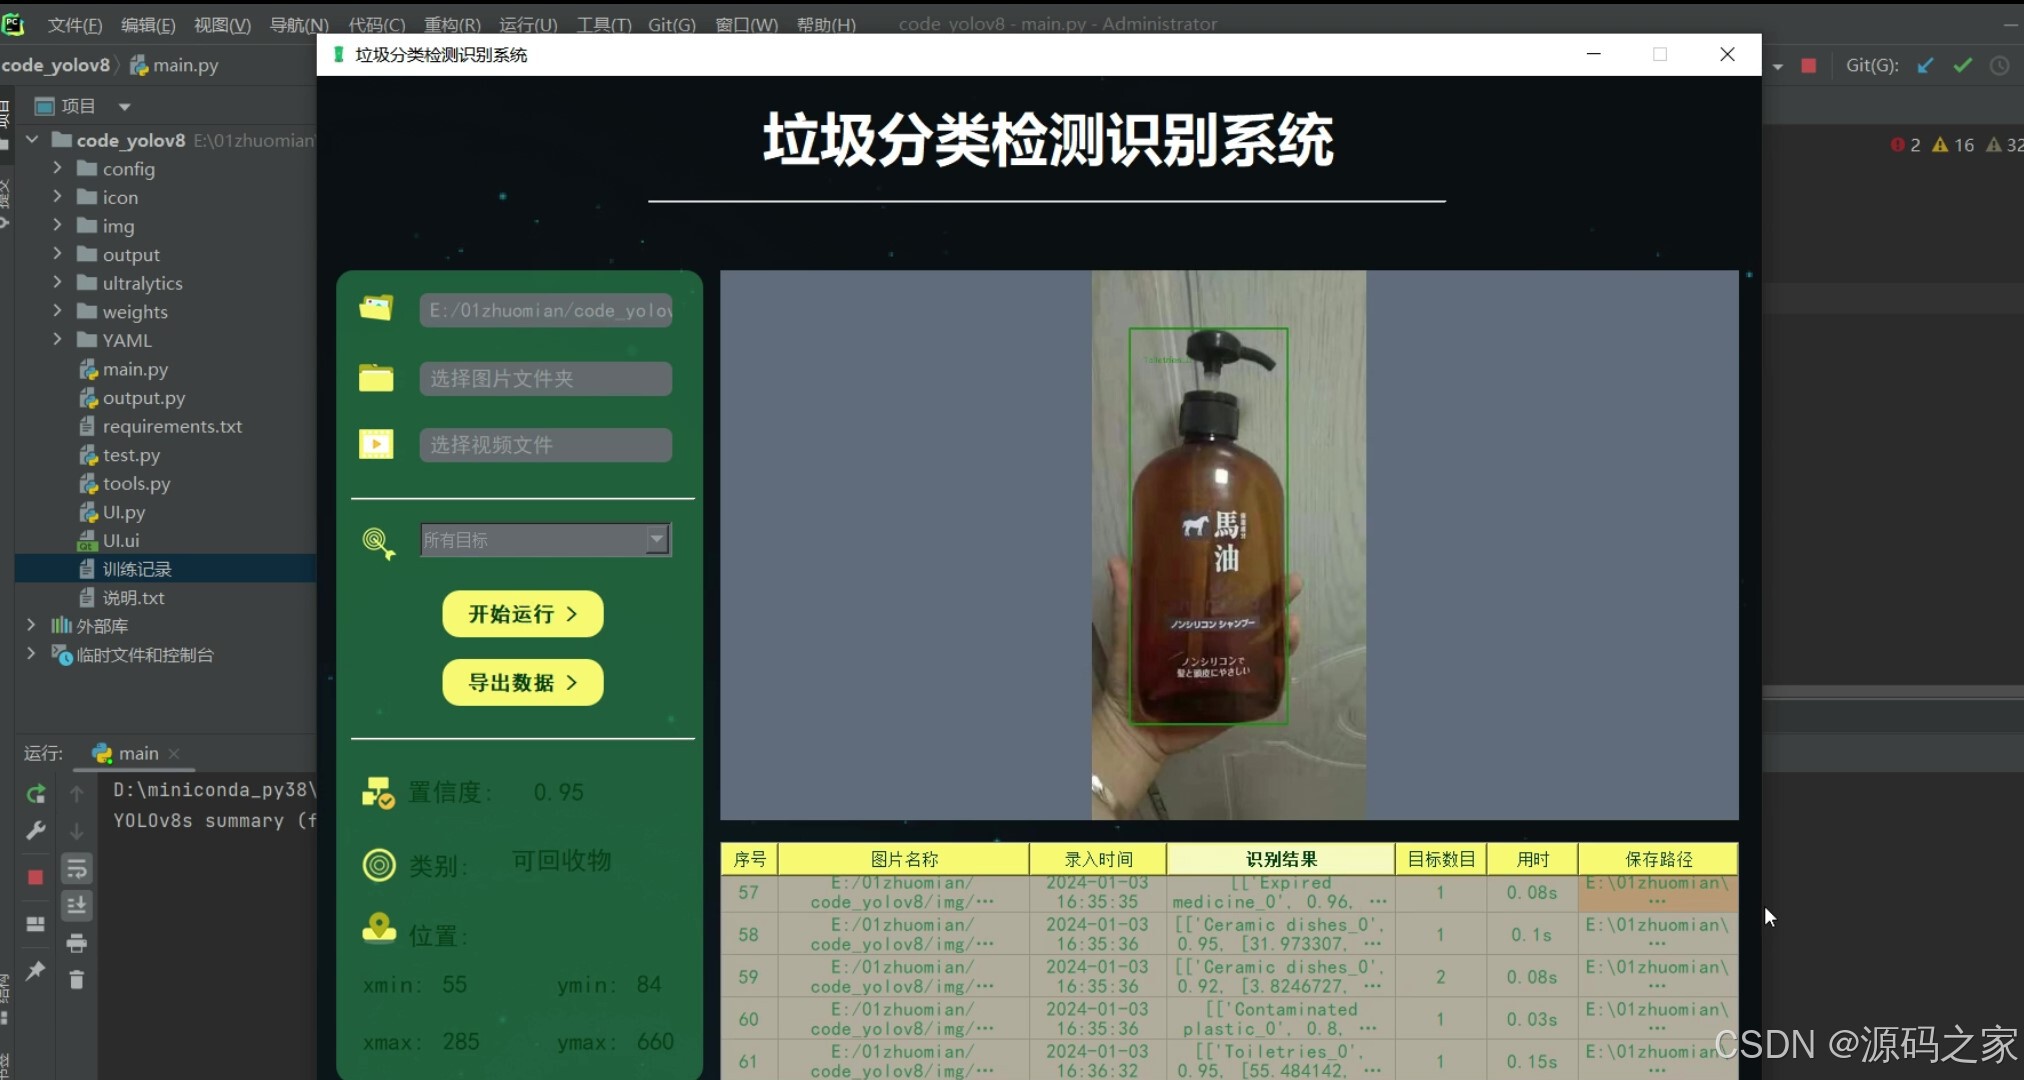Open the 文件(F) menu

tap(75, 25)
